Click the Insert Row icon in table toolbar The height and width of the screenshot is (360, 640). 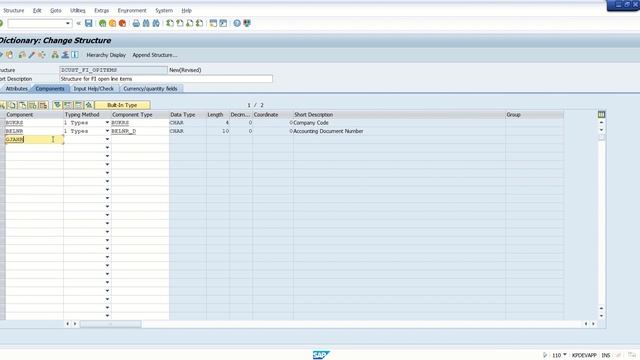pyautogui.click(x=33, y=105)
